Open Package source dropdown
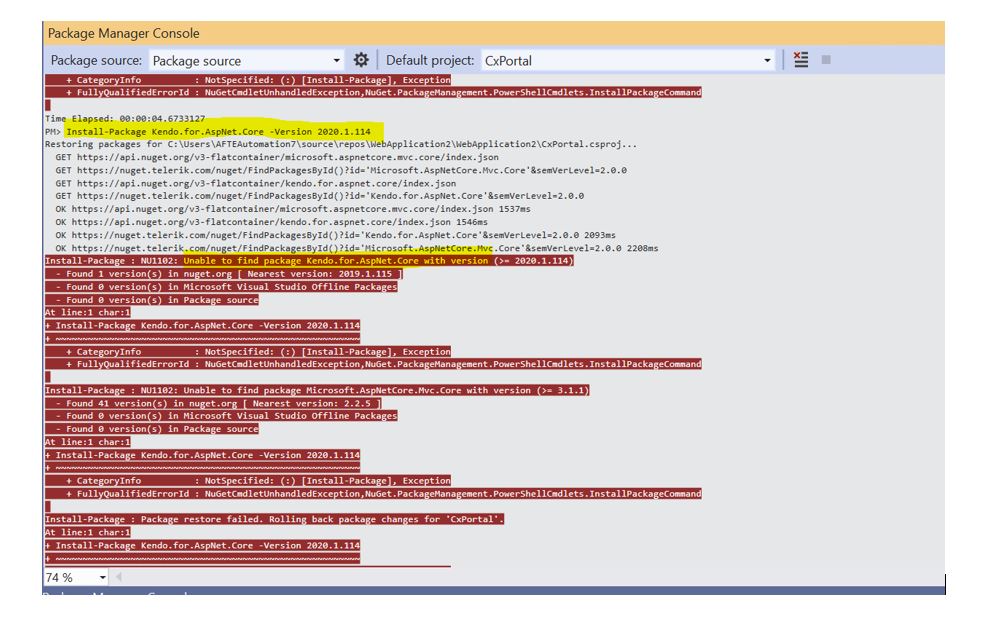The height and width of the screenshot is (624, 981). (x=247, y=61)
